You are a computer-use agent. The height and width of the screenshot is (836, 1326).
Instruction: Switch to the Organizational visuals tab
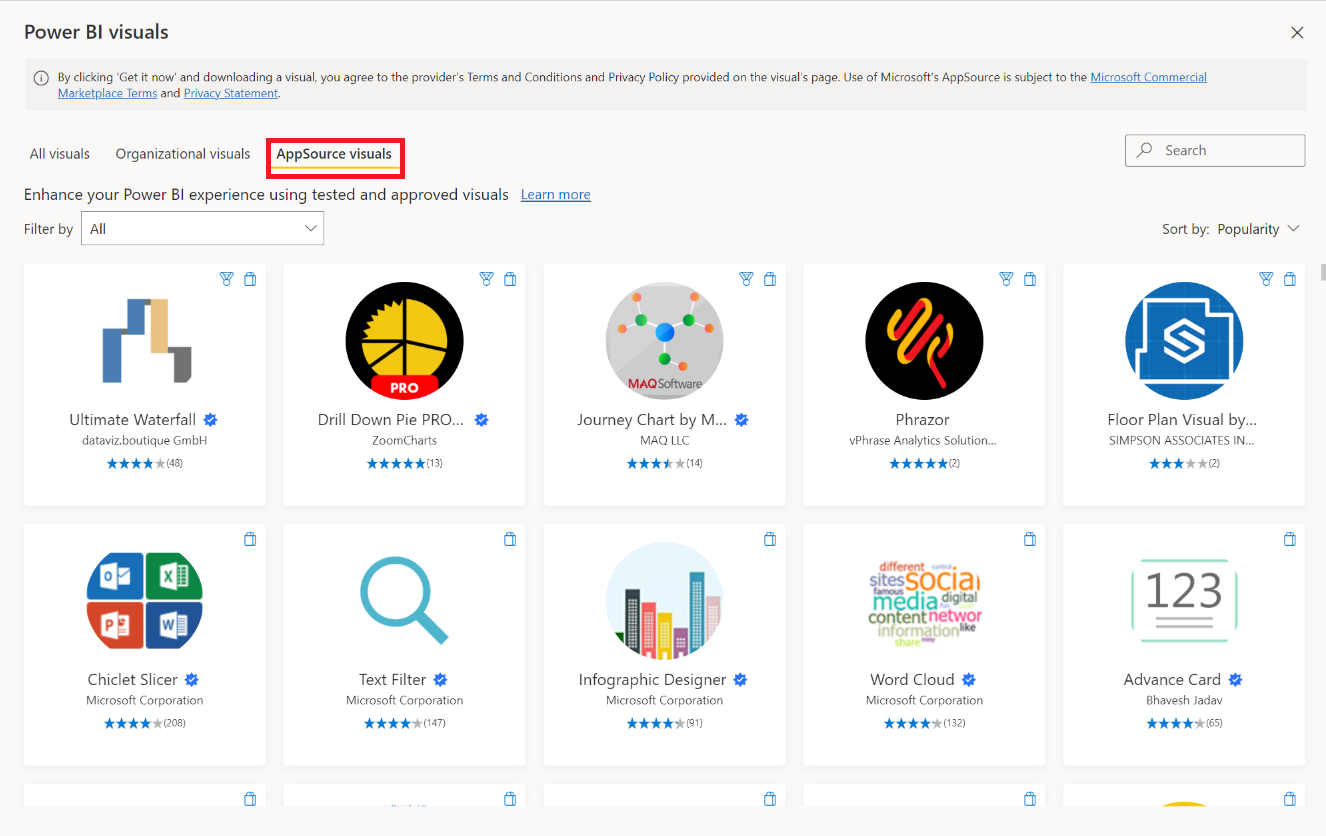[182, 153]
